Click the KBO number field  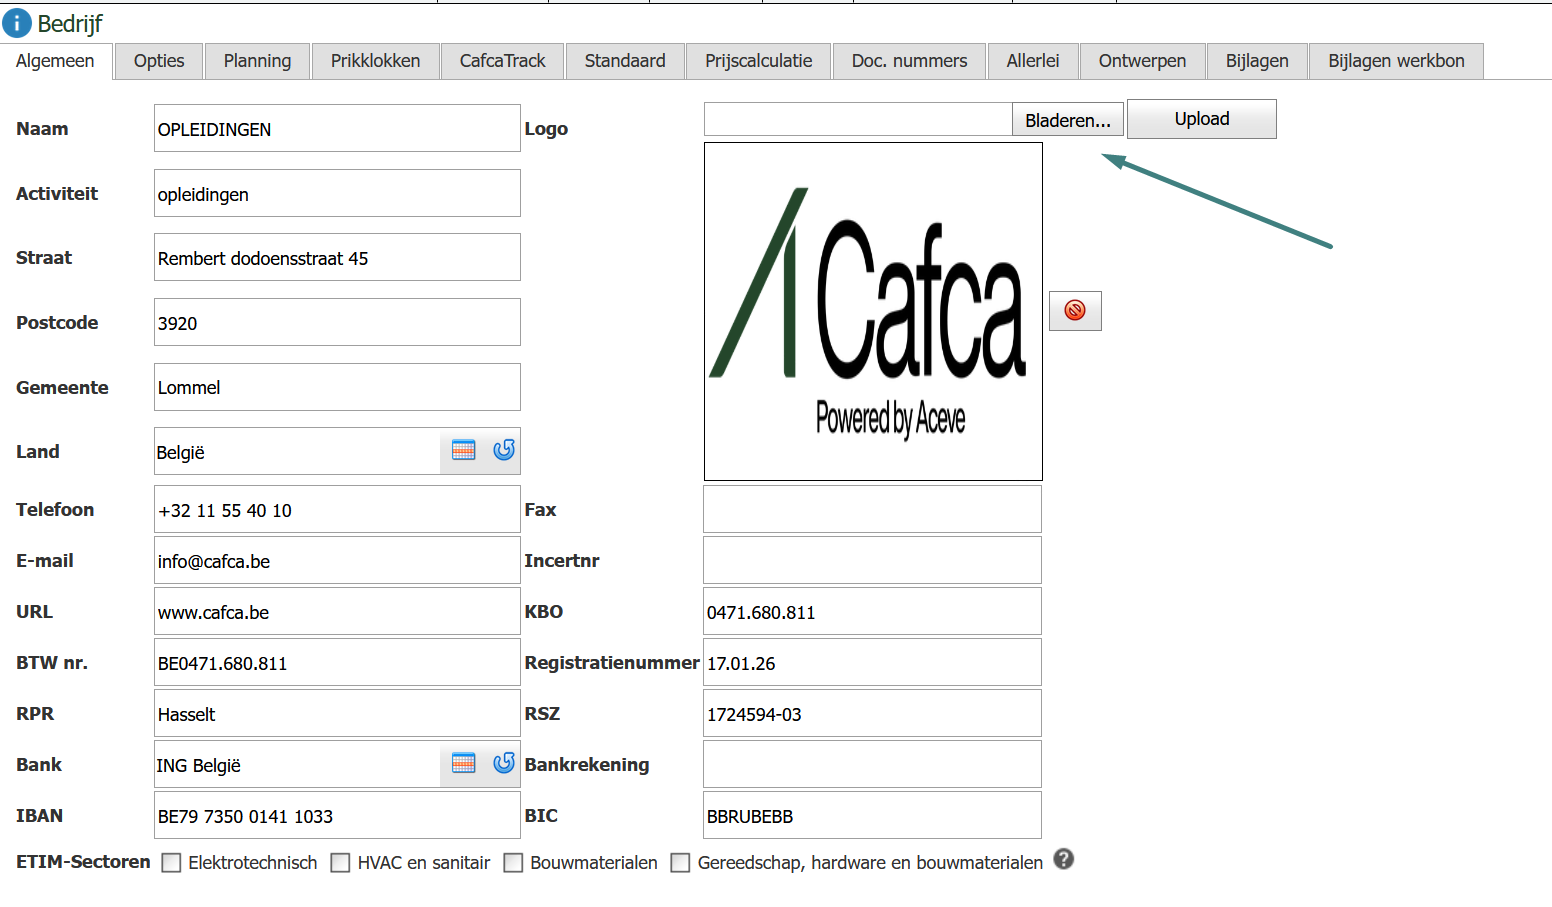pyautogui.click(x=872, y=611)
